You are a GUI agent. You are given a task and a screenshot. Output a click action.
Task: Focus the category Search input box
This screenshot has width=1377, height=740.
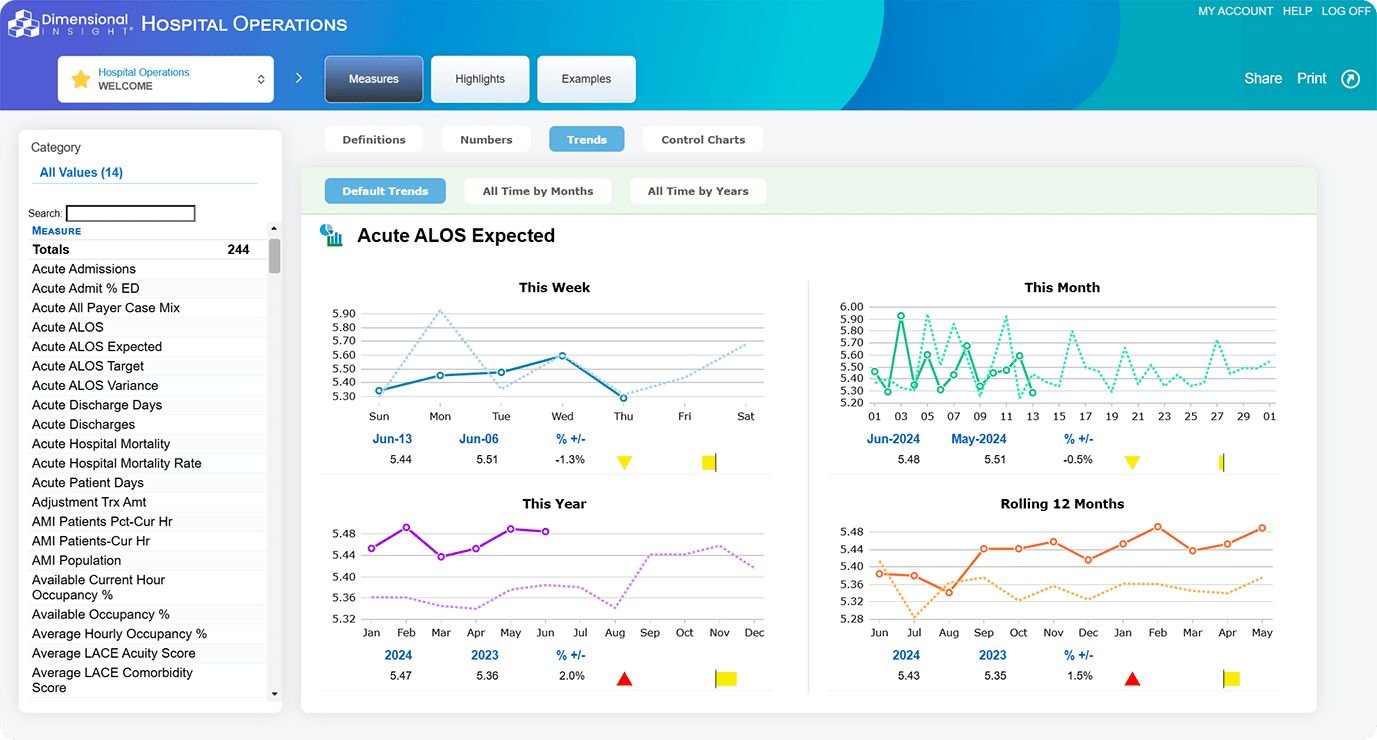[130, 213]
